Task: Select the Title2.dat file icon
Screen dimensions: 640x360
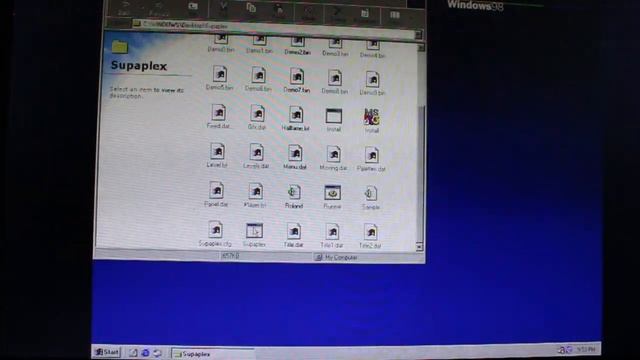Action: 371,232
